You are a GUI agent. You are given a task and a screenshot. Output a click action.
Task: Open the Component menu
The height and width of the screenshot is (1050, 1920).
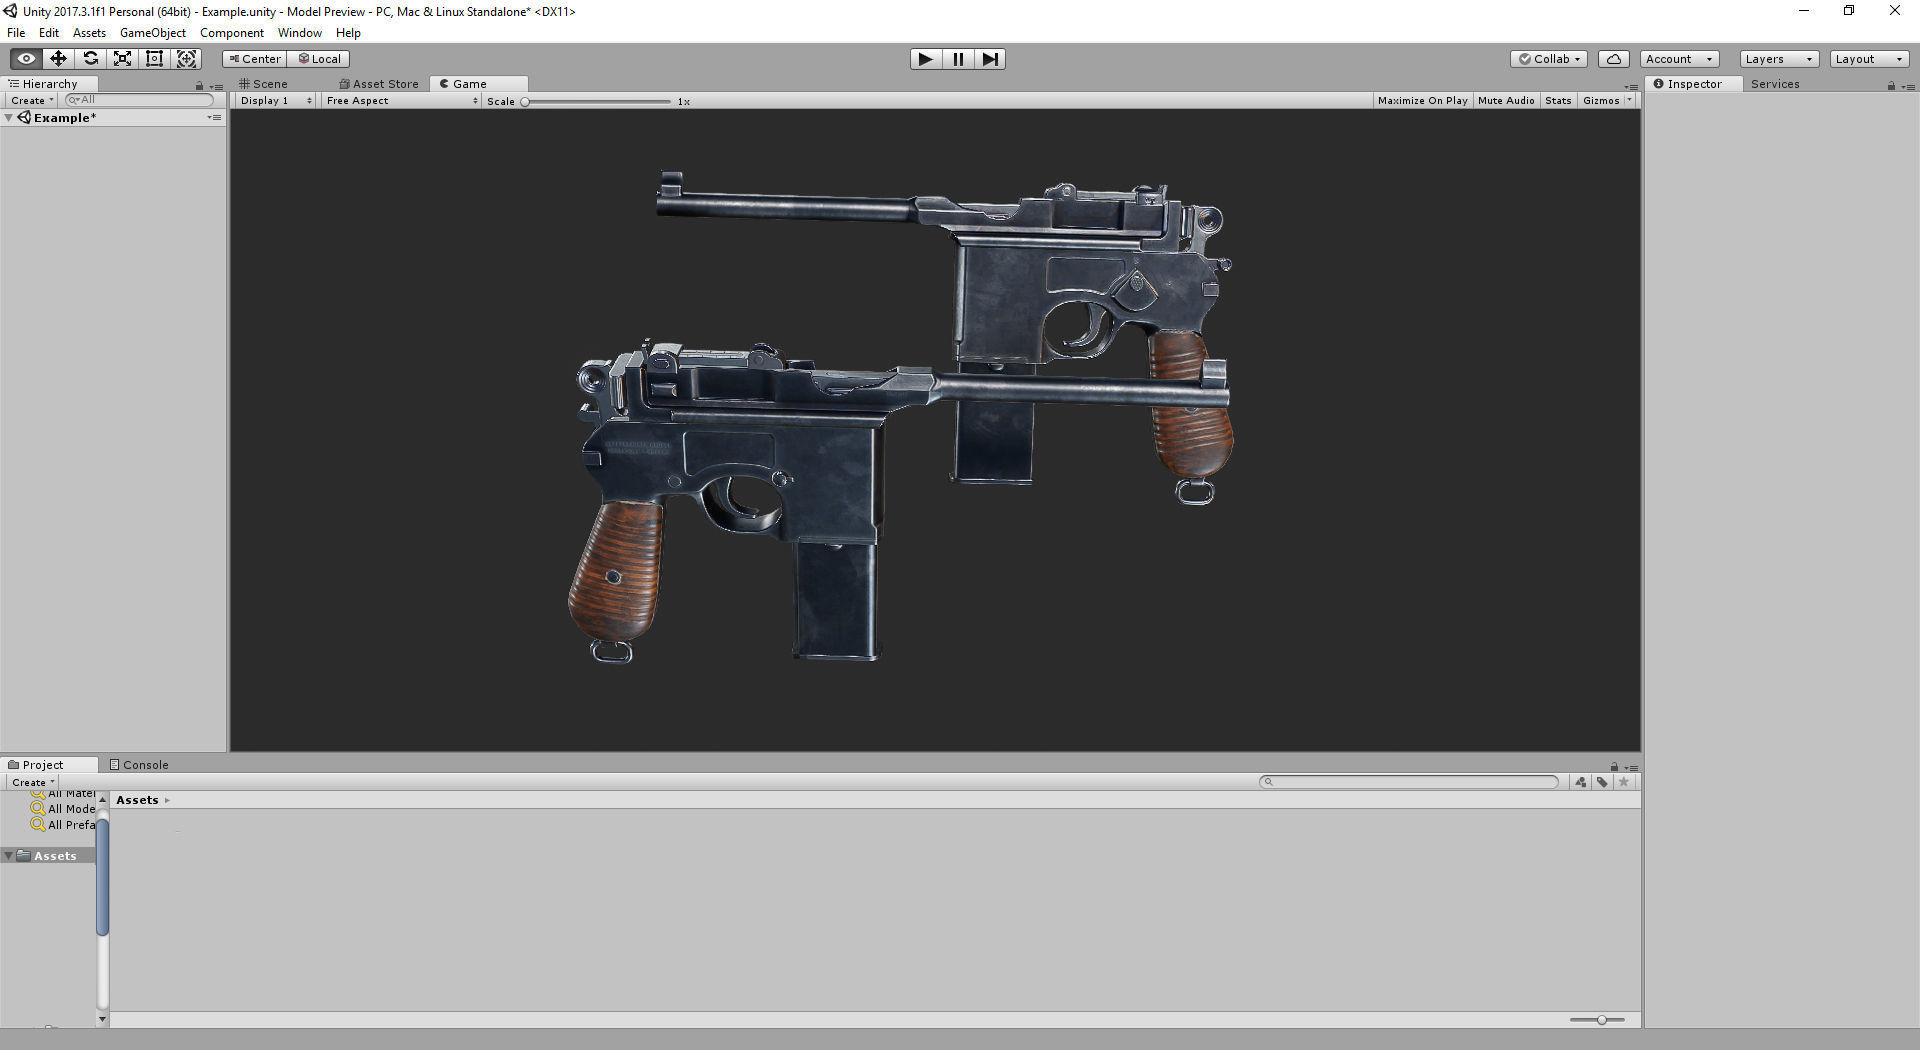tap(232, 33)
